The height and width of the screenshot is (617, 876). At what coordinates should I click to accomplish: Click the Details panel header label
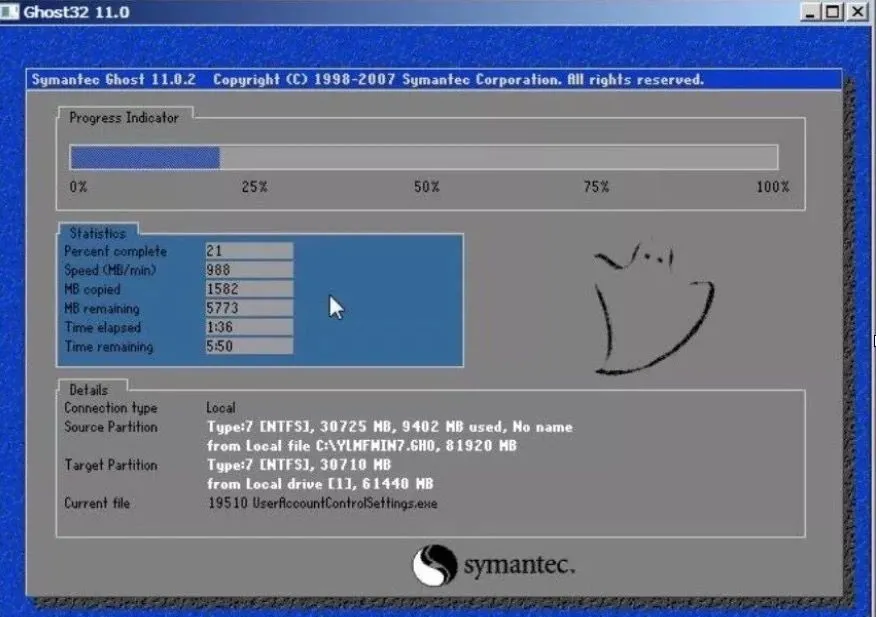(x=92, y=390)
